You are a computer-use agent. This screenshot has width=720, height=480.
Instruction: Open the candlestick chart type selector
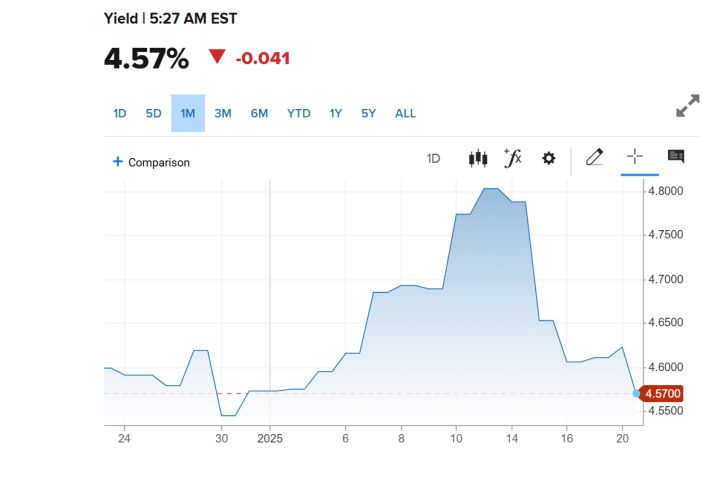[477, 158]
